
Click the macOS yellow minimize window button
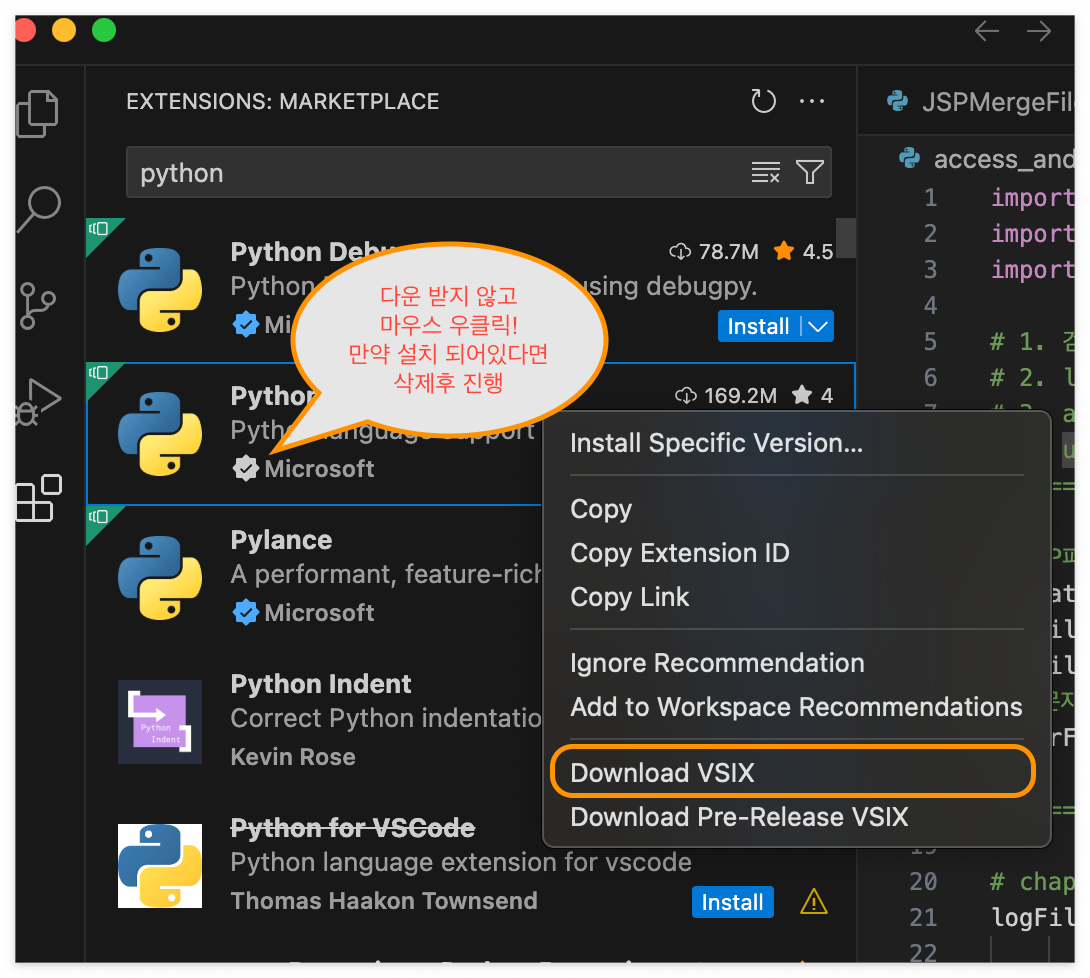click(x=64, y=31)
